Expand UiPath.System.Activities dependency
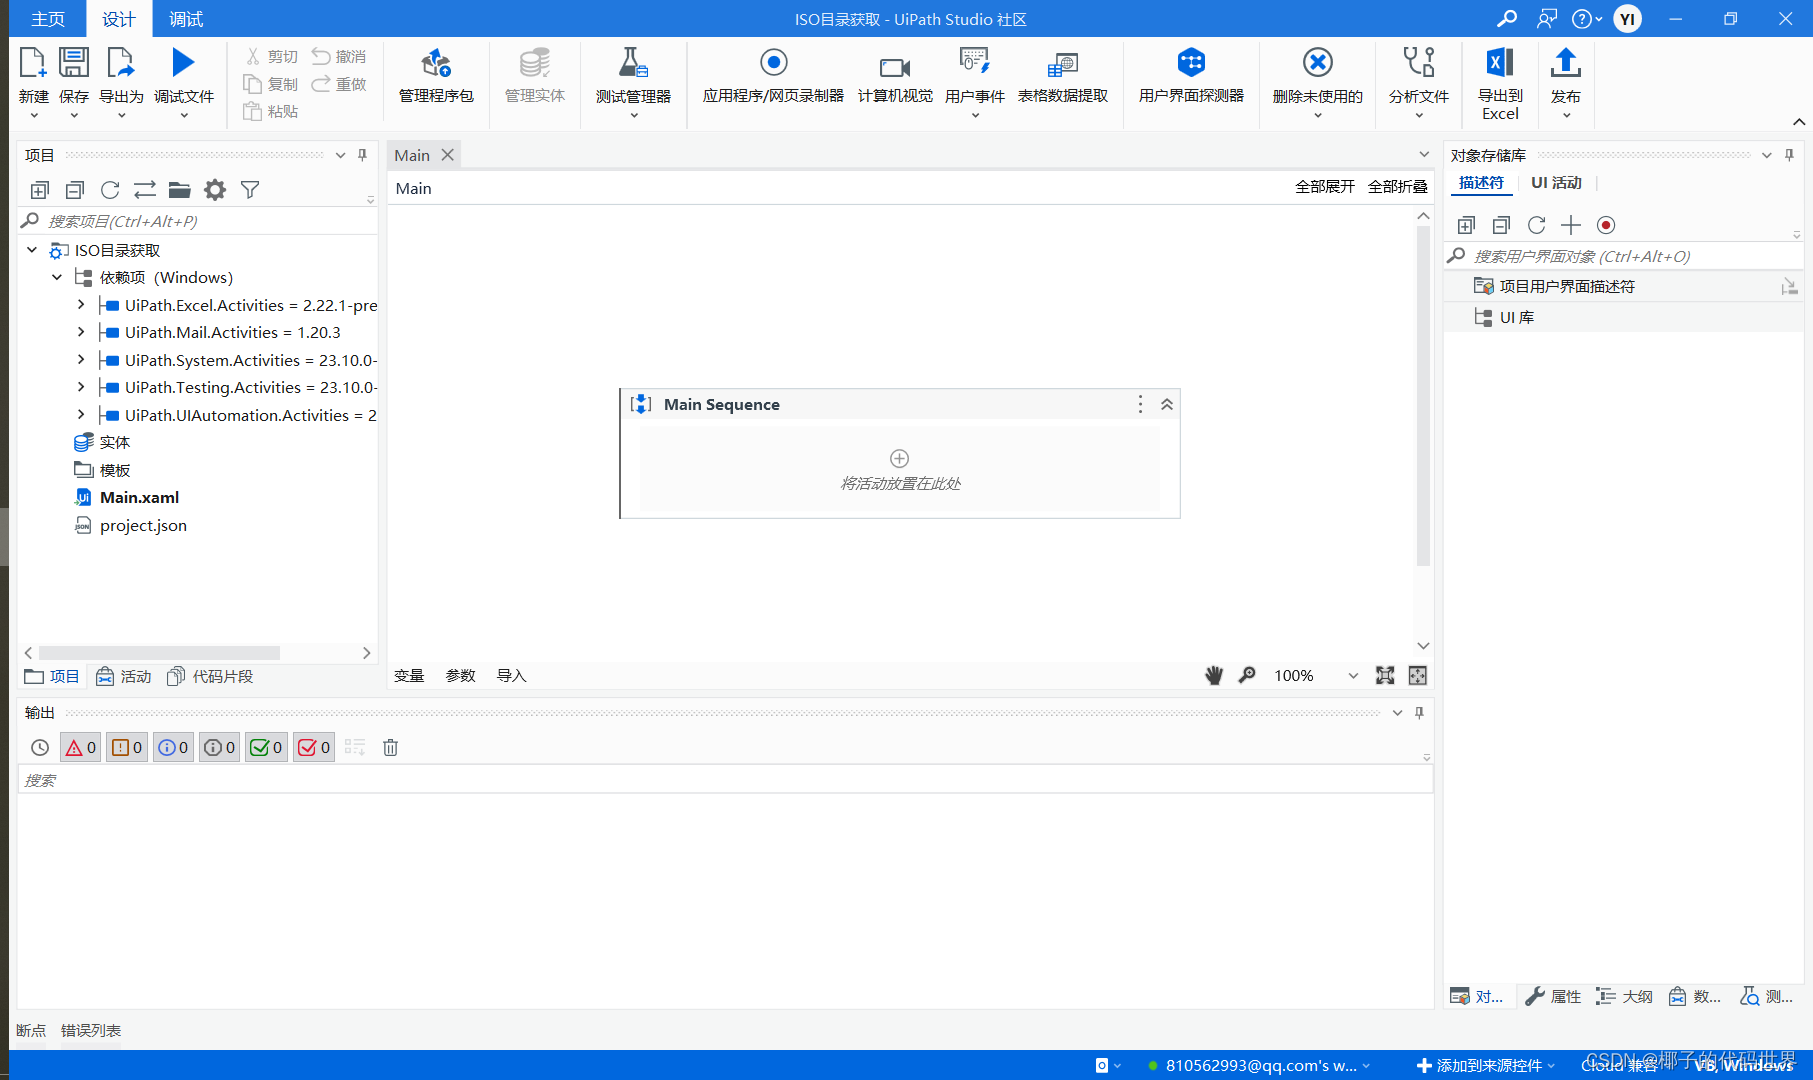This screenshot has height=1080, width=1813. pos(81,360)
